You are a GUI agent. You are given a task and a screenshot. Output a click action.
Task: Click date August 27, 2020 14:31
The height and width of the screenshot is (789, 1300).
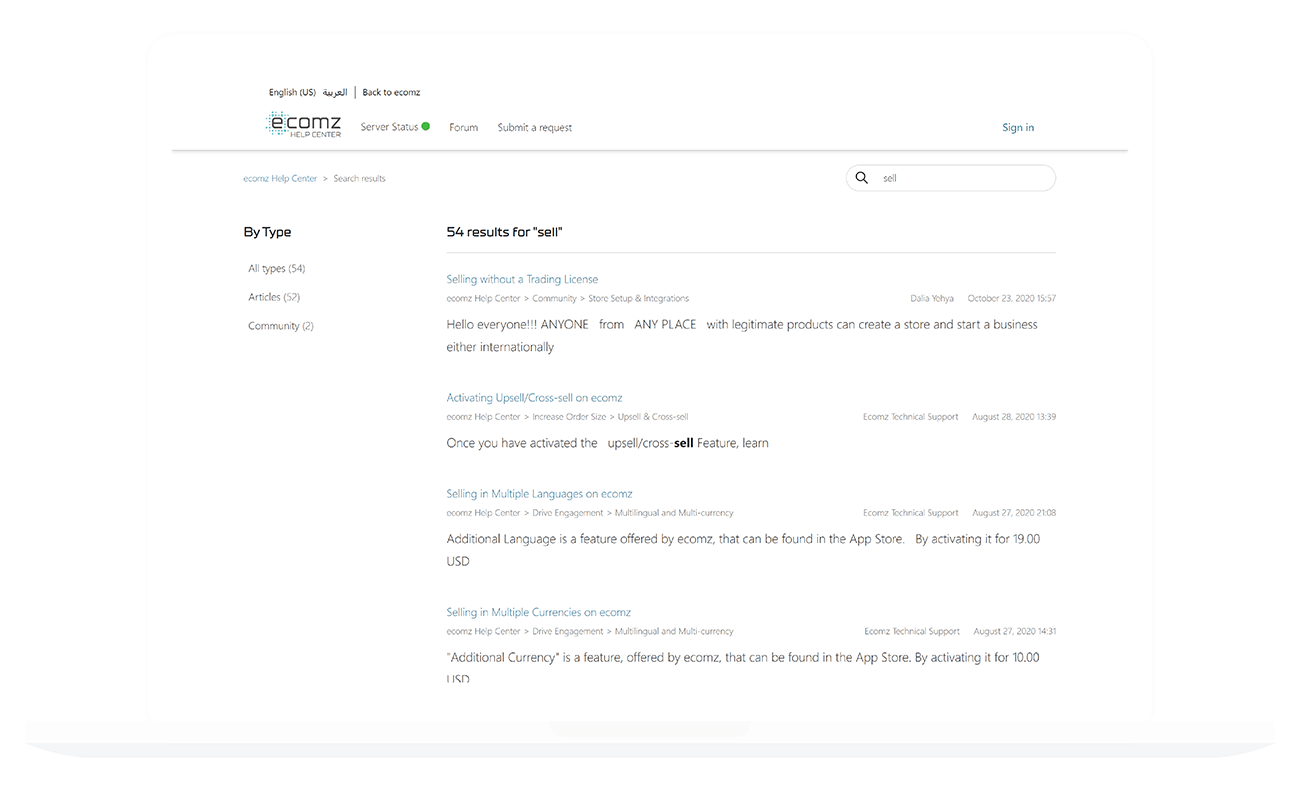pos(1014,631)
